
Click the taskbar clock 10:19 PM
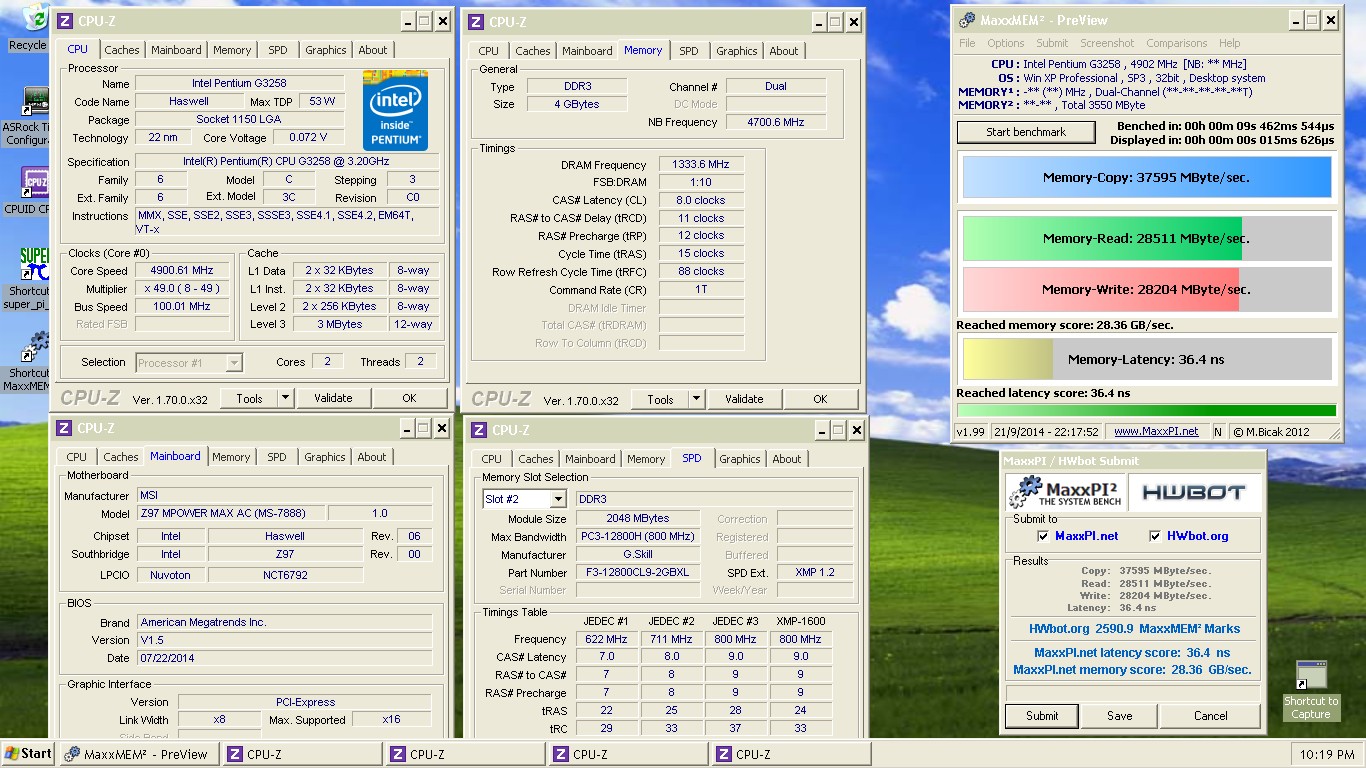point(1325,754)
